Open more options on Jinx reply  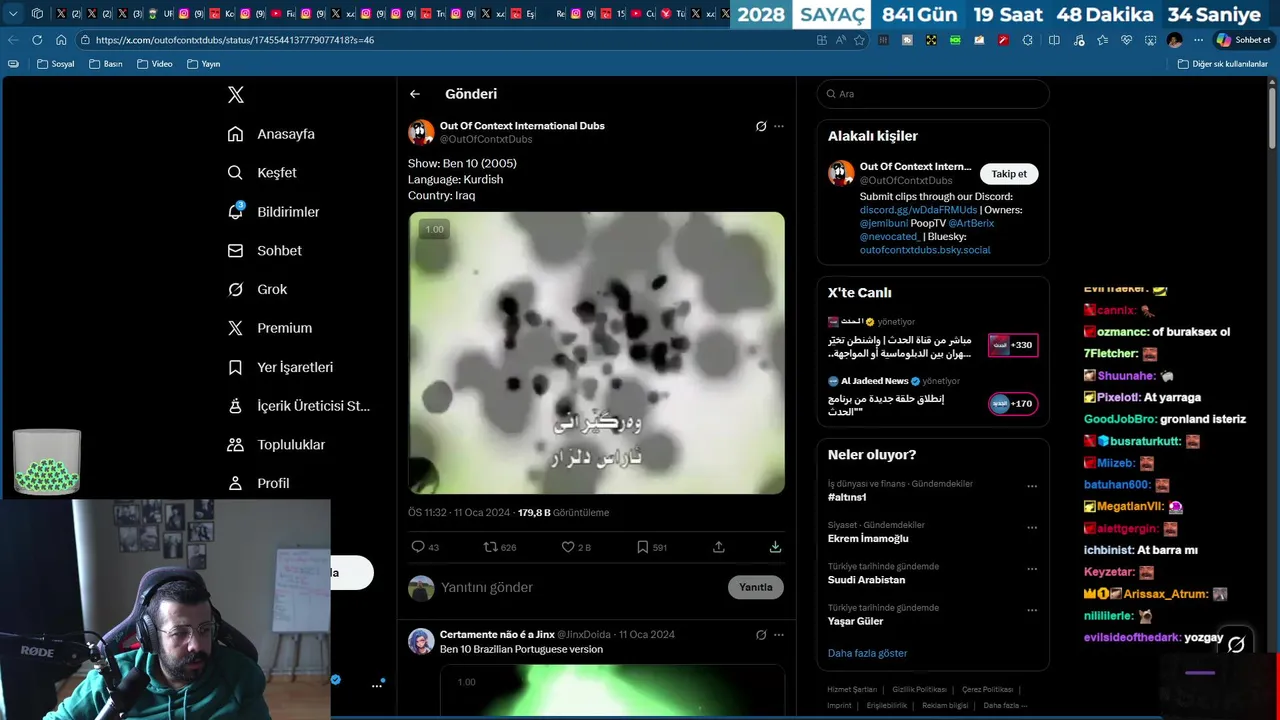click(779, 634)
